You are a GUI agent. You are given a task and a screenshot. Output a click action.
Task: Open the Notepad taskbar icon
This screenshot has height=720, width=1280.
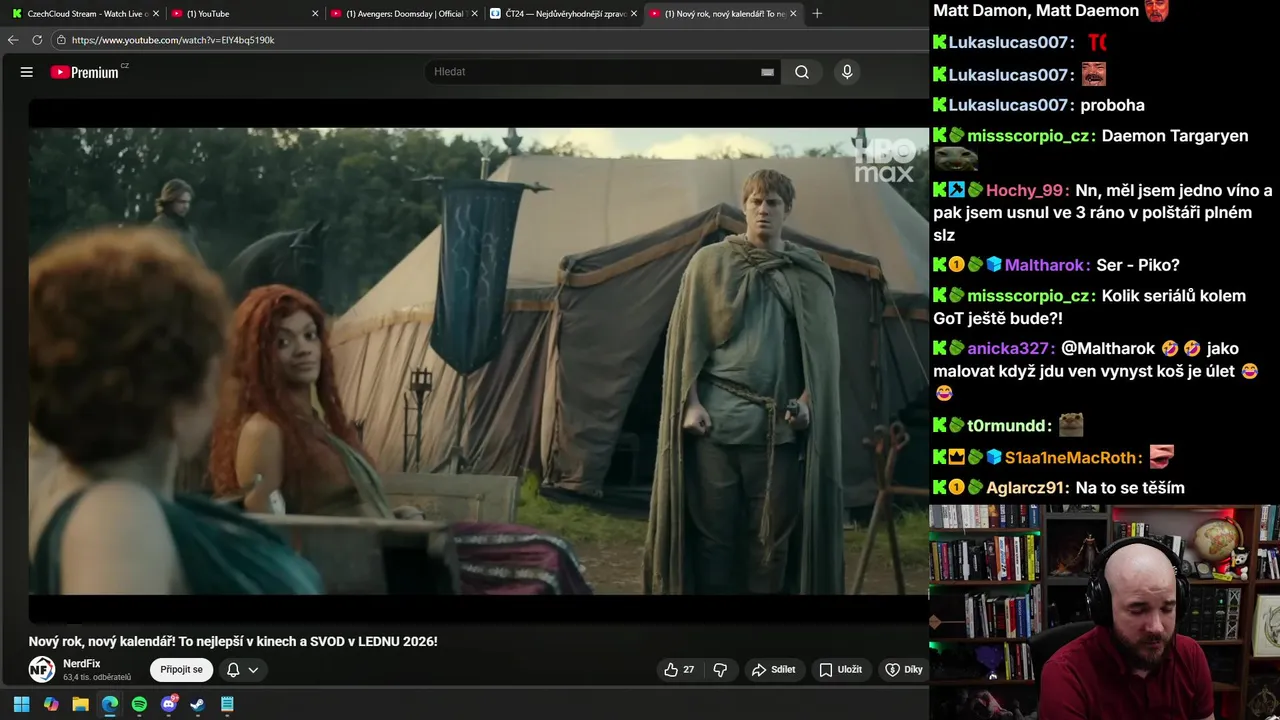pos(227,704)
